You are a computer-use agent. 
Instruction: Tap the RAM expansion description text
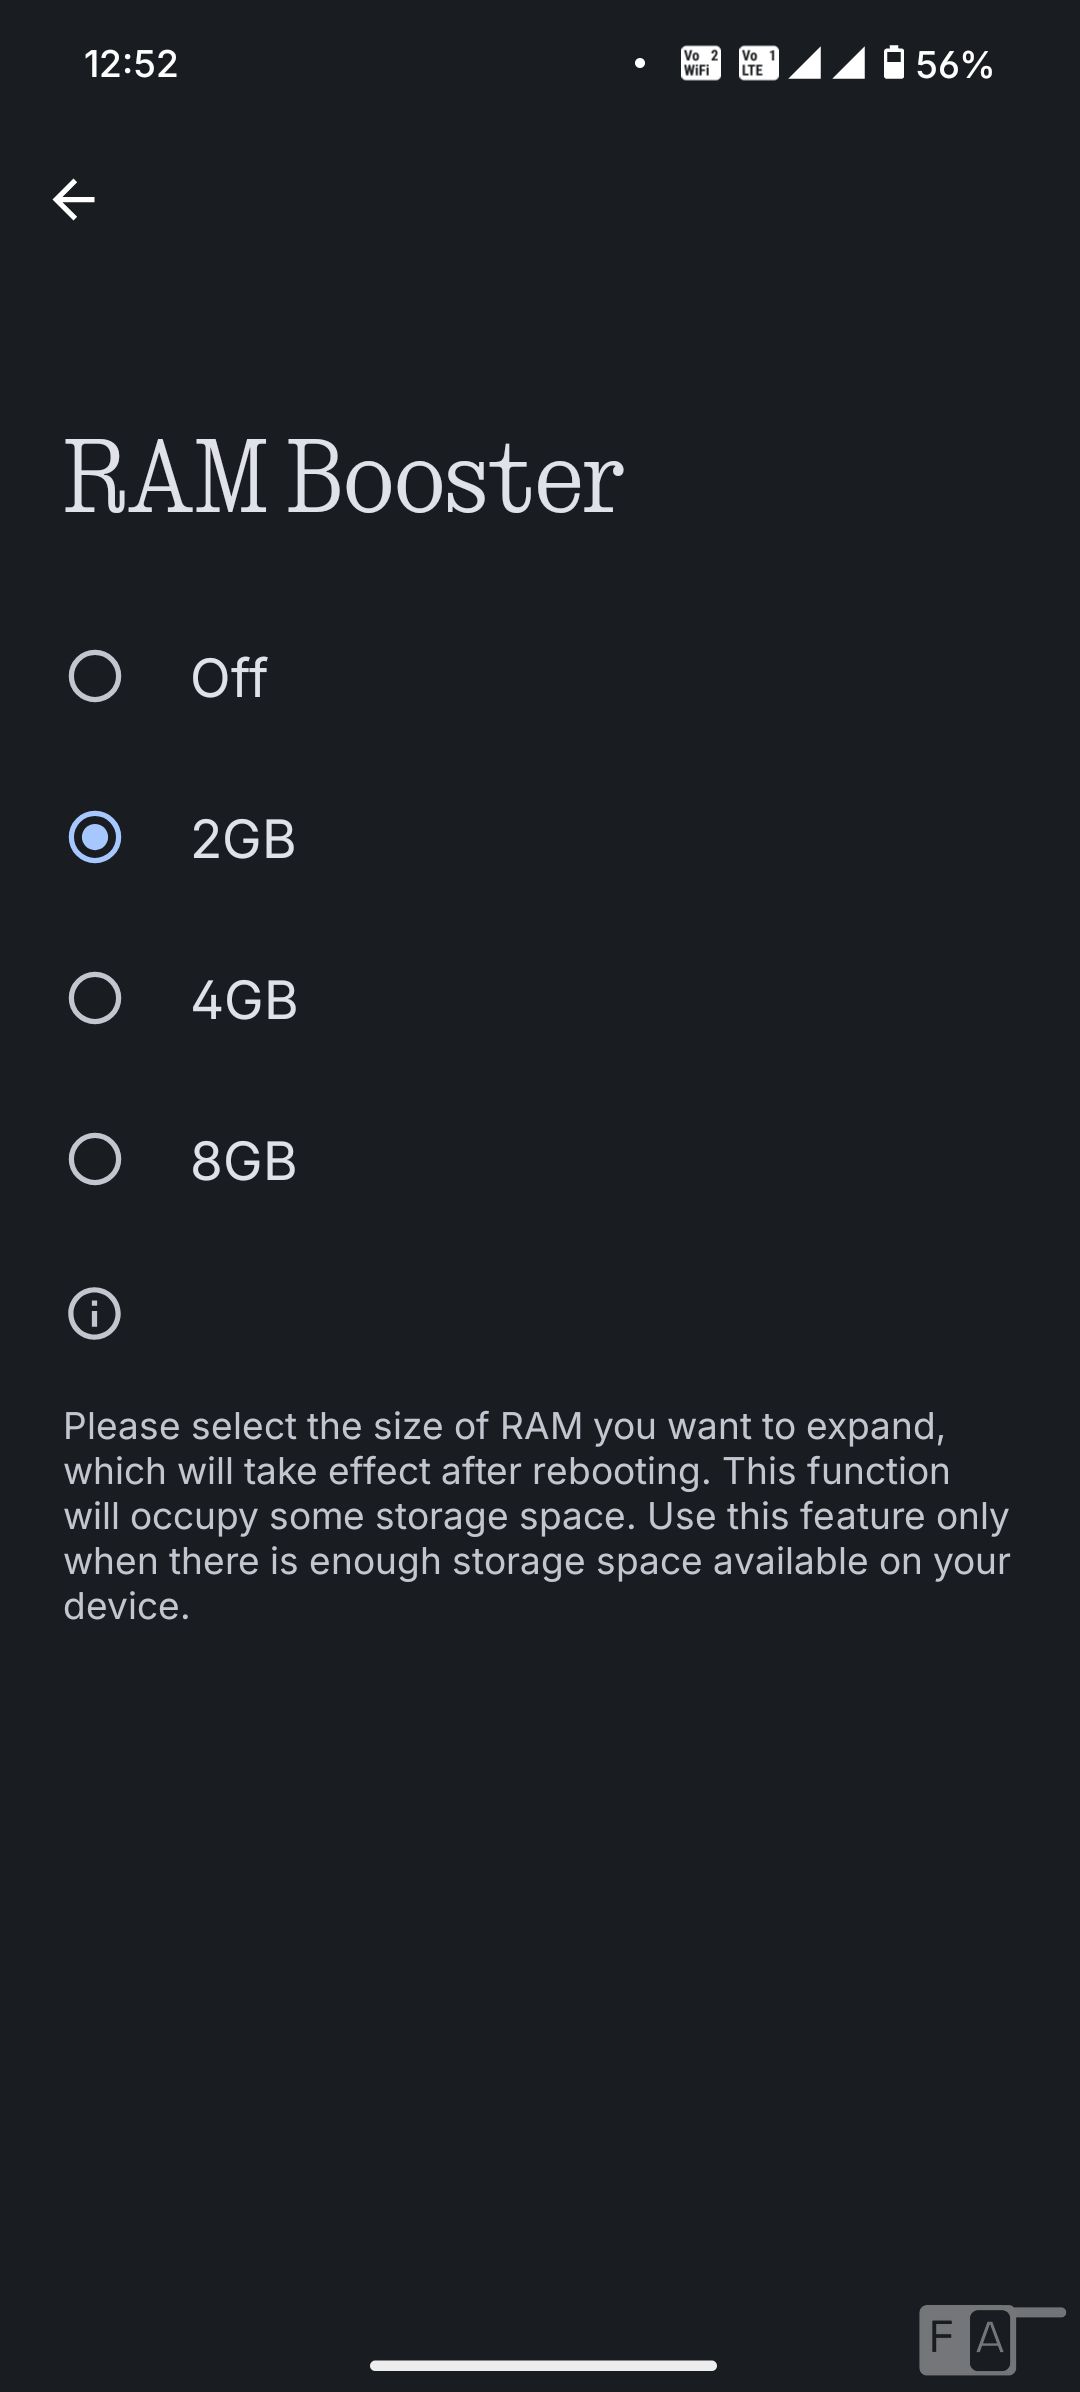coord(538,1515)
